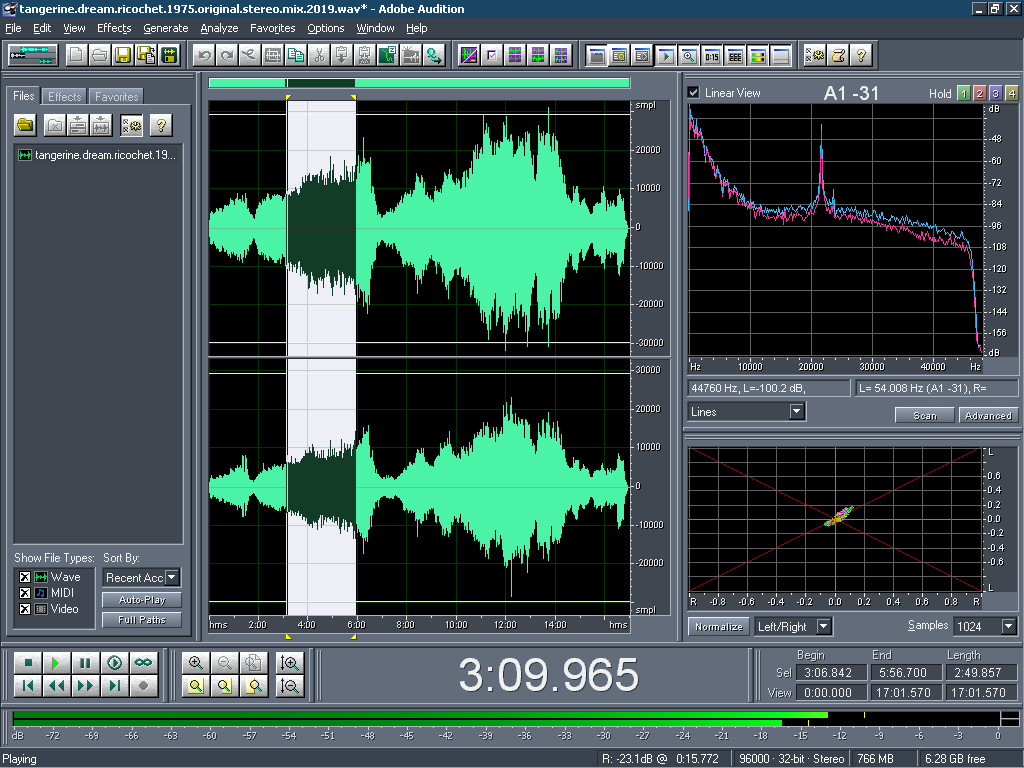Uncheck the Linear View checkbox
This screenshot has height=768, width=1024.
tap(694, 93)
